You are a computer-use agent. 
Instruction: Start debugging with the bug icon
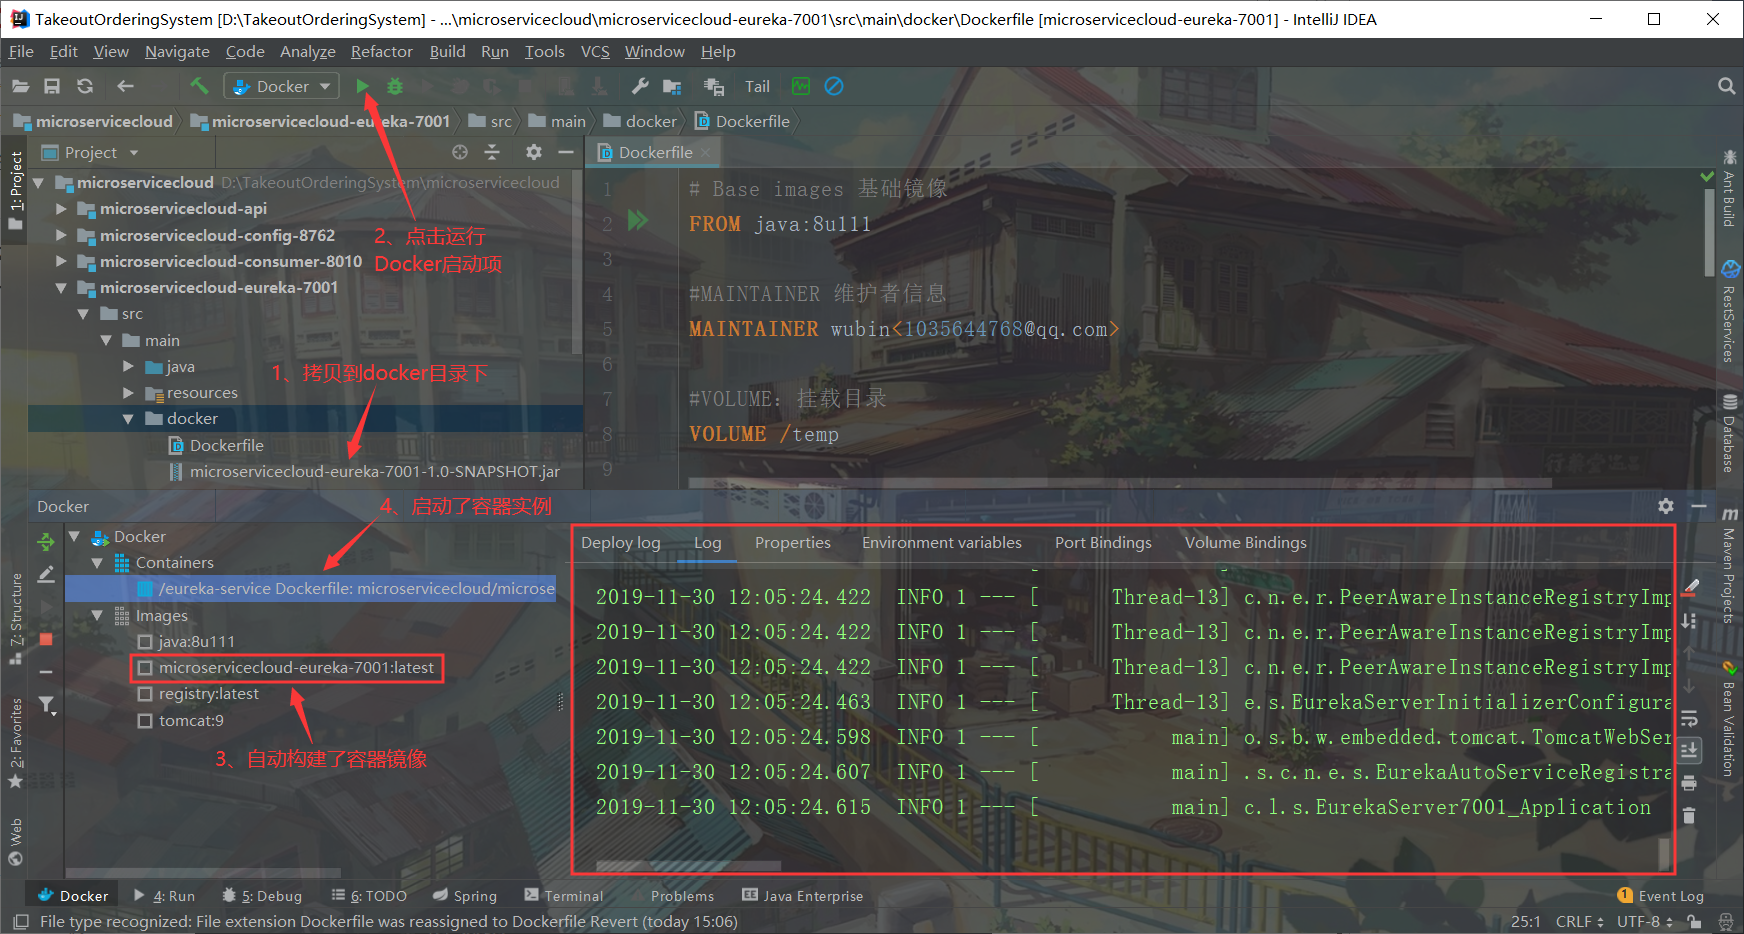pos(395,86)
